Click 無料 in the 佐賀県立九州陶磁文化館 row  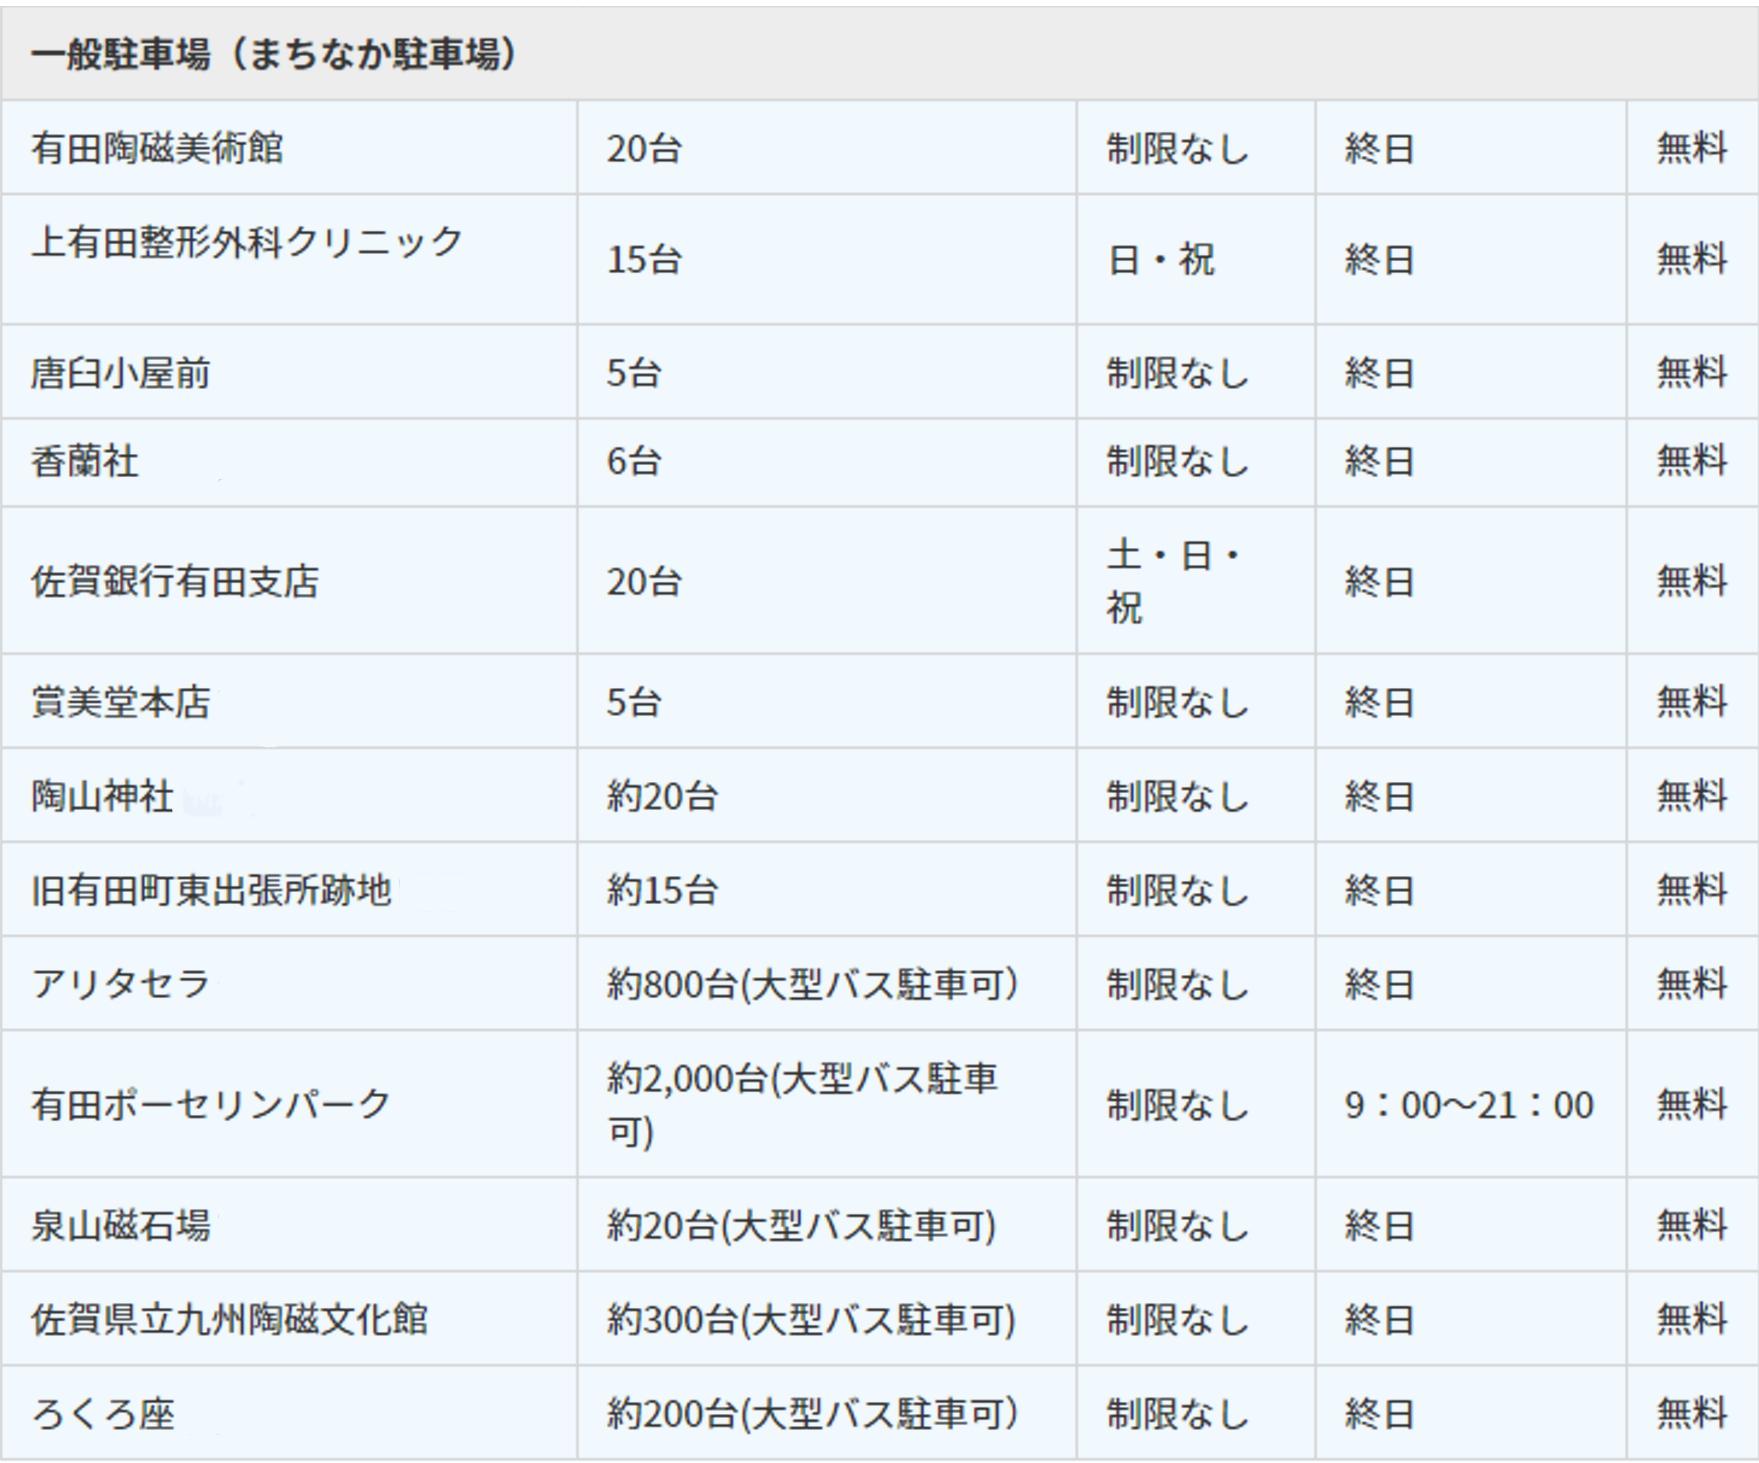tap(1692, 1319)
